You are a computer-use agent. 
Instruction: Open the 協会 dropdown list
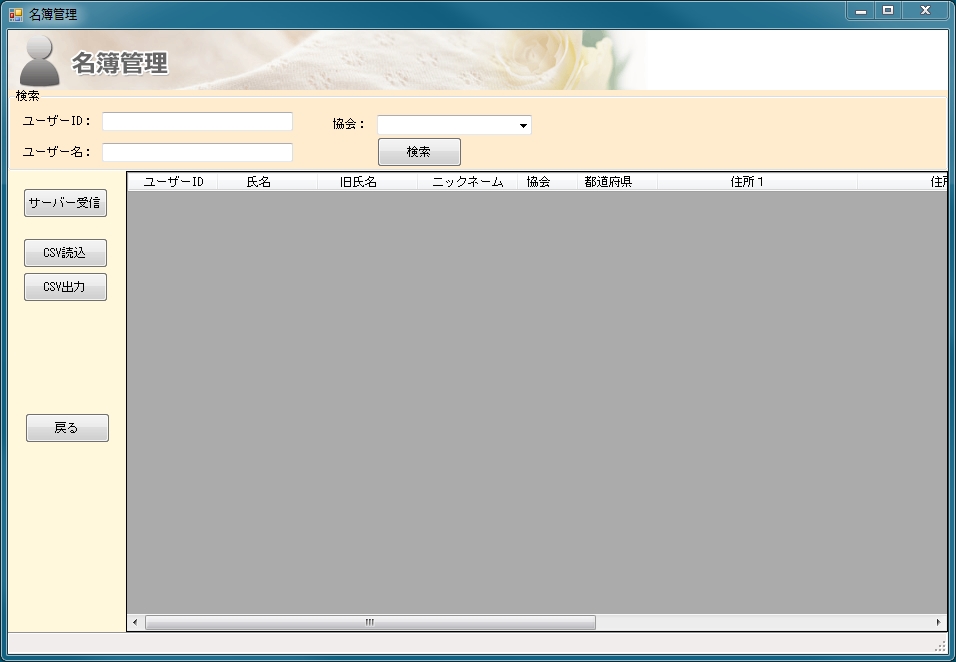click(x=522, y=126)
